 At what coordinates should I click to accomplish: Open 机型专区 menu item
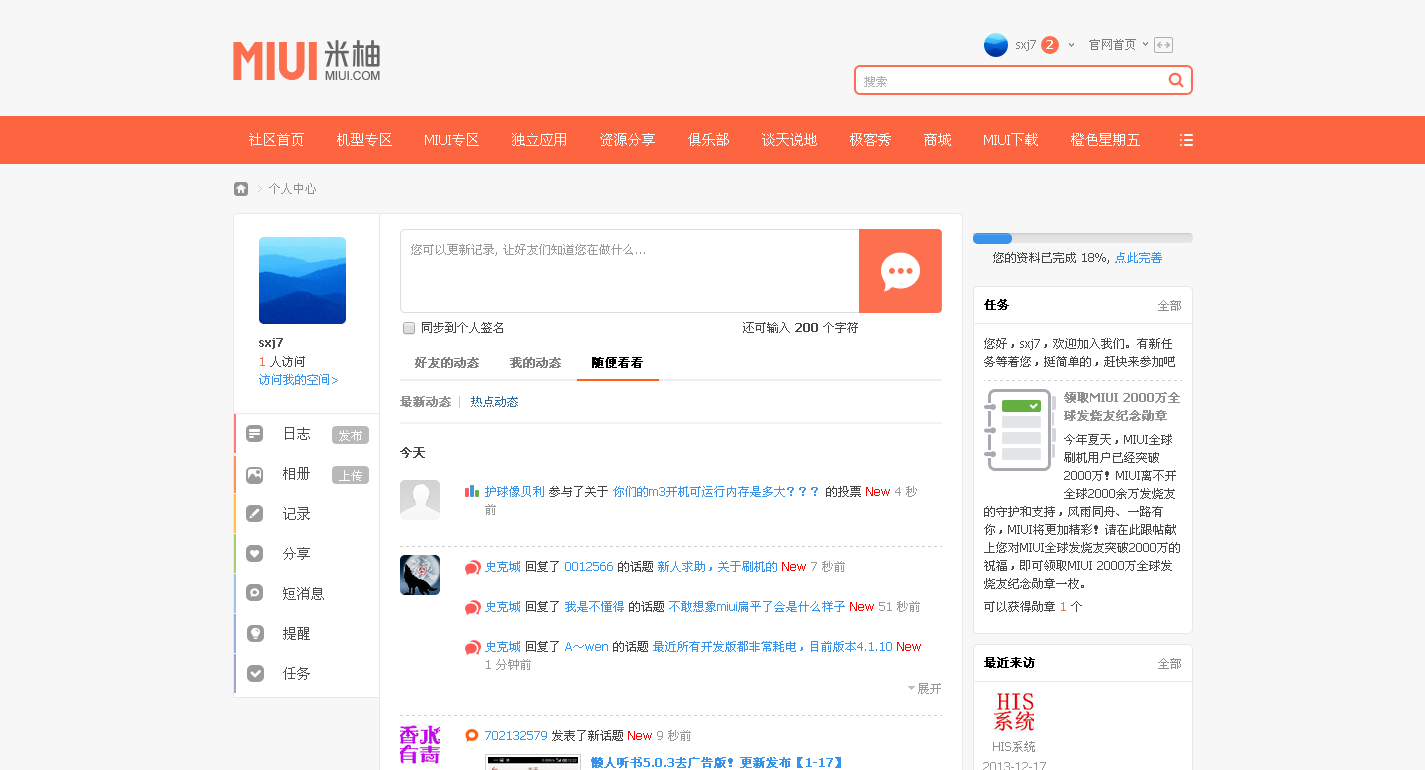click(x=364, y=140)
